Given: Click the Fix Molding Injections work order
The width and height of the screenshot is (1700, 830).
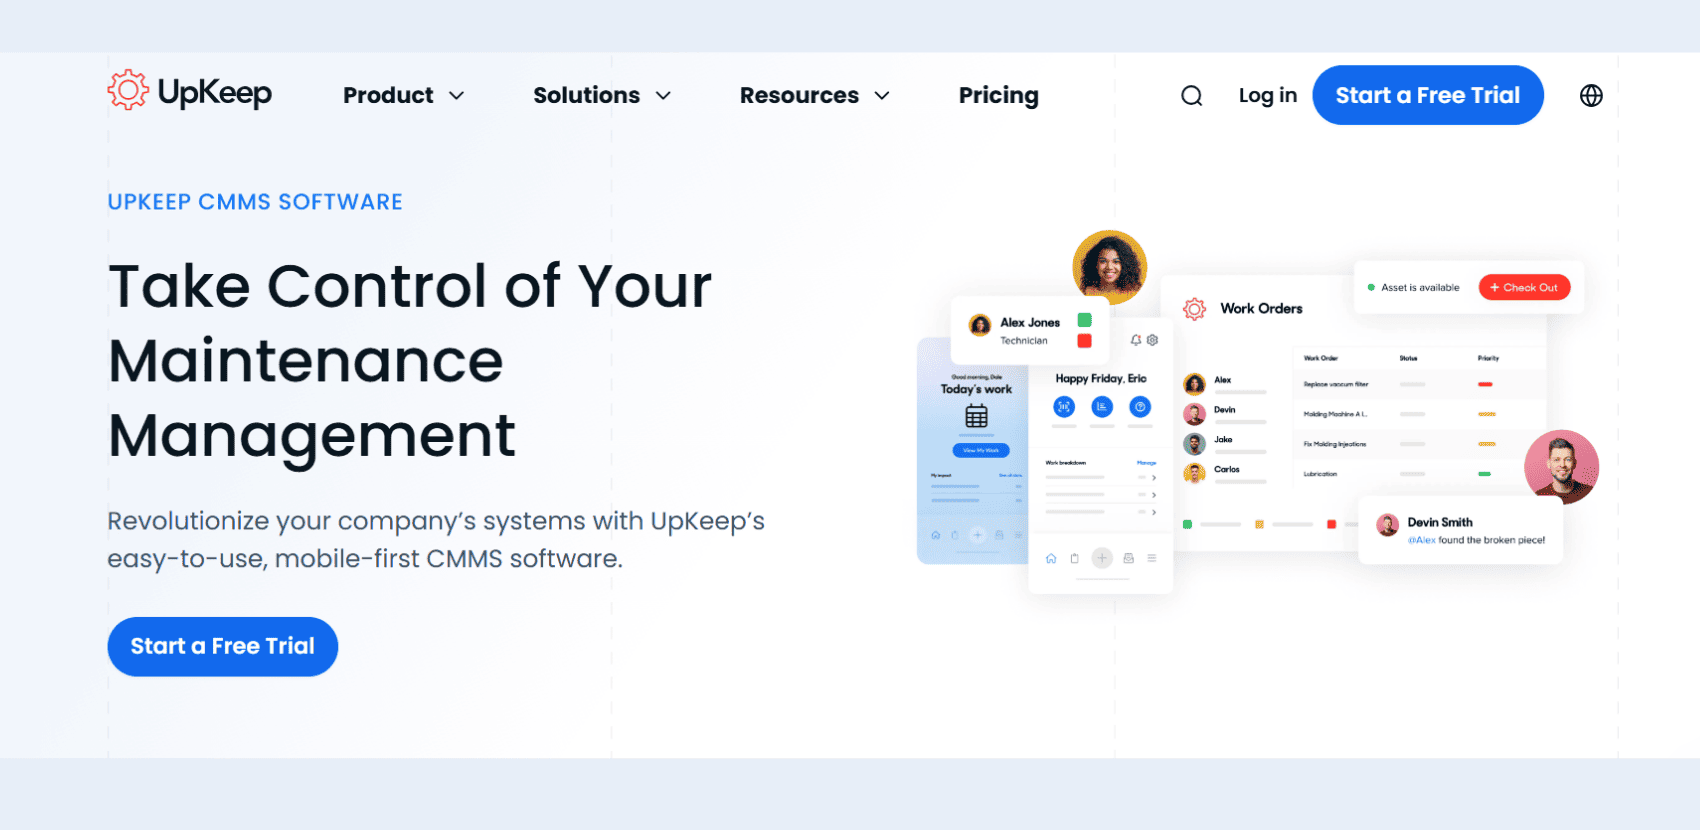Looking at the screenshot, I should 1335,444.
